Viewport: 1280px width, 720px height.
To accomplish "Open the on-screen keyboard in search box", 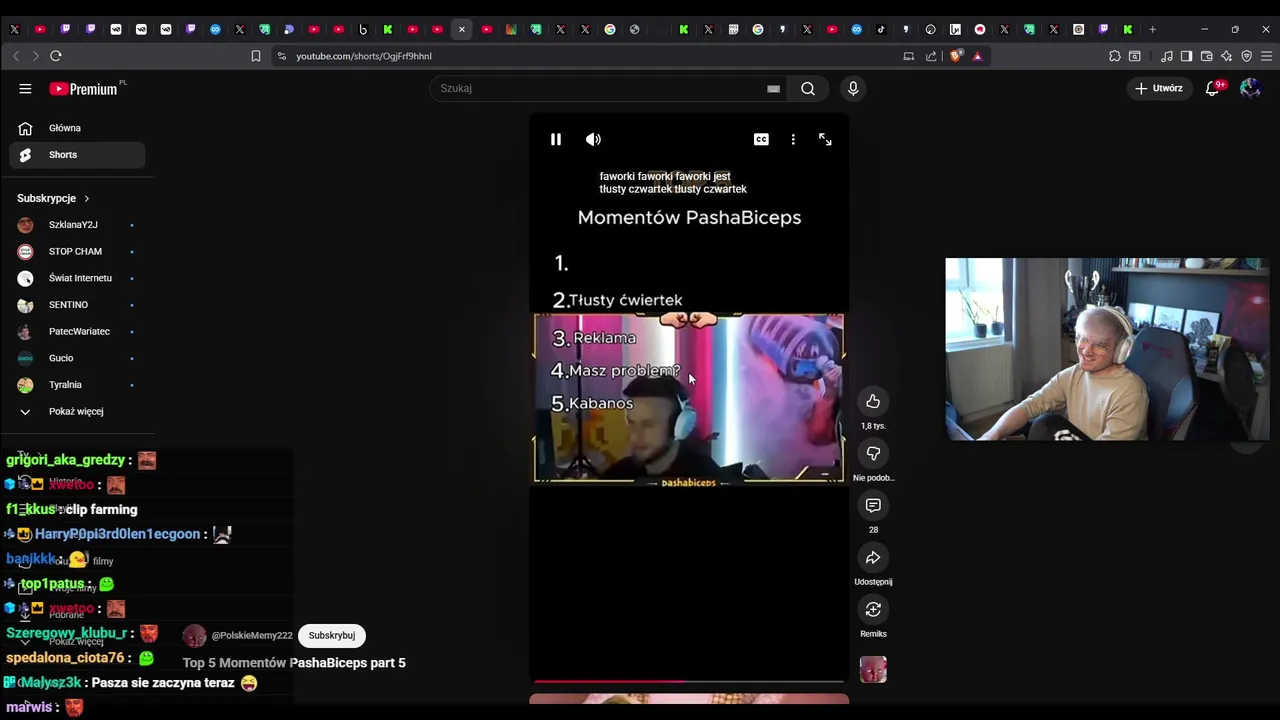I will click(x=773, y=88).
